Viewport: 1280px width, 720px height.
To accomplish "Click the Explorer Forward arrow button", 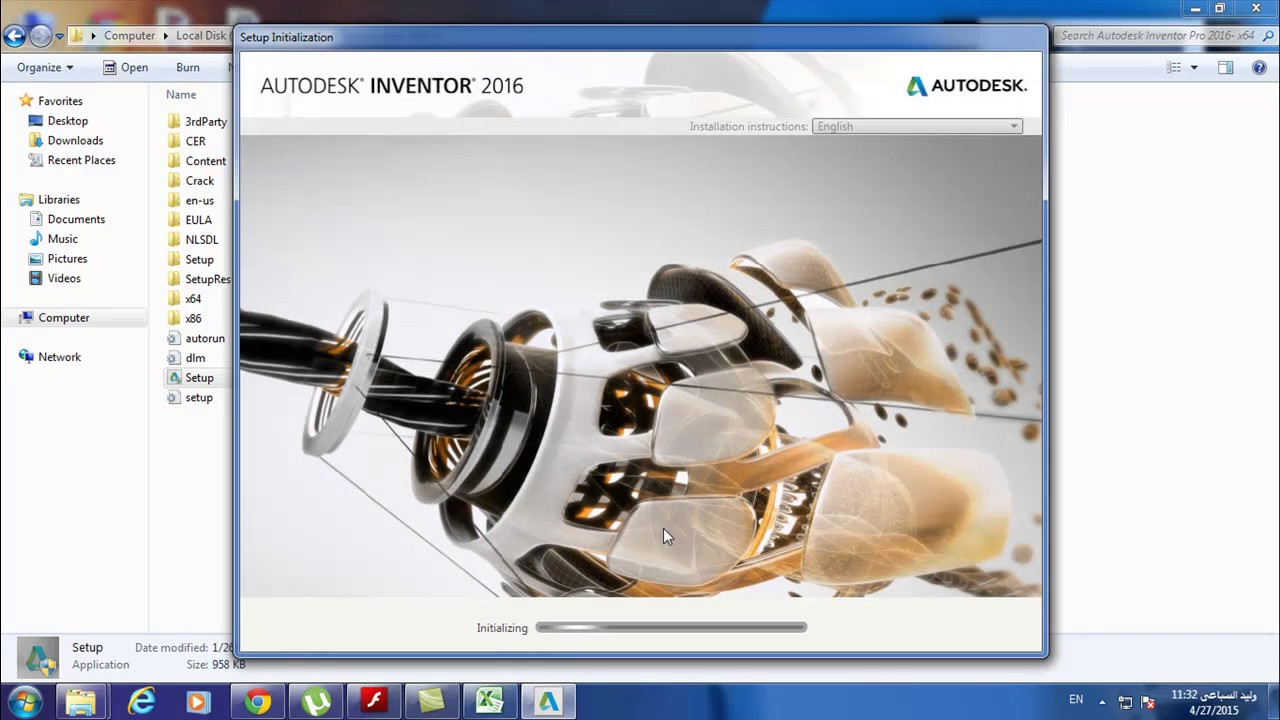I will (40, 36).
